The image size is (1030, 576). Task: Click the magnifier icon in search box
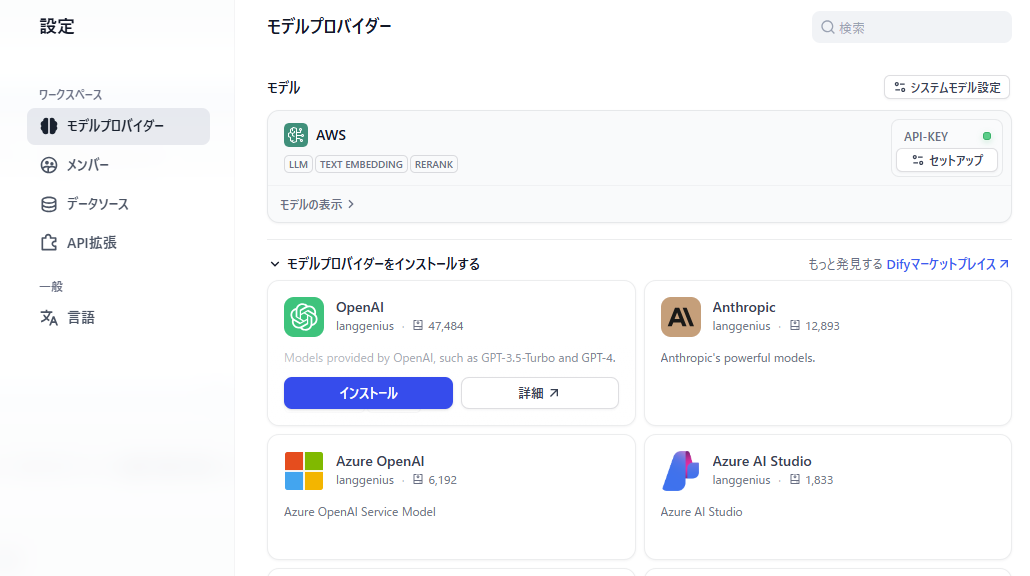click(828, 28)
